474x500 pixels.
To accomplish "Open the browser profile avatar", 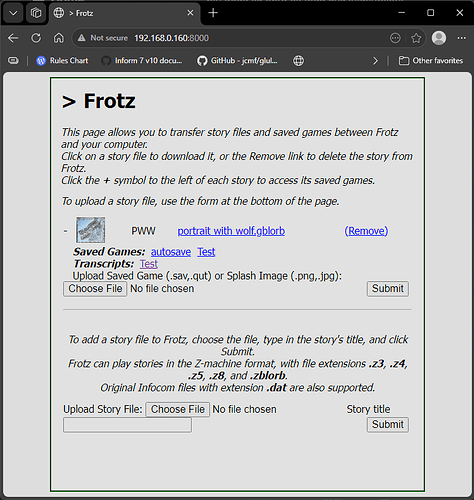I will [x=439, y=38].
